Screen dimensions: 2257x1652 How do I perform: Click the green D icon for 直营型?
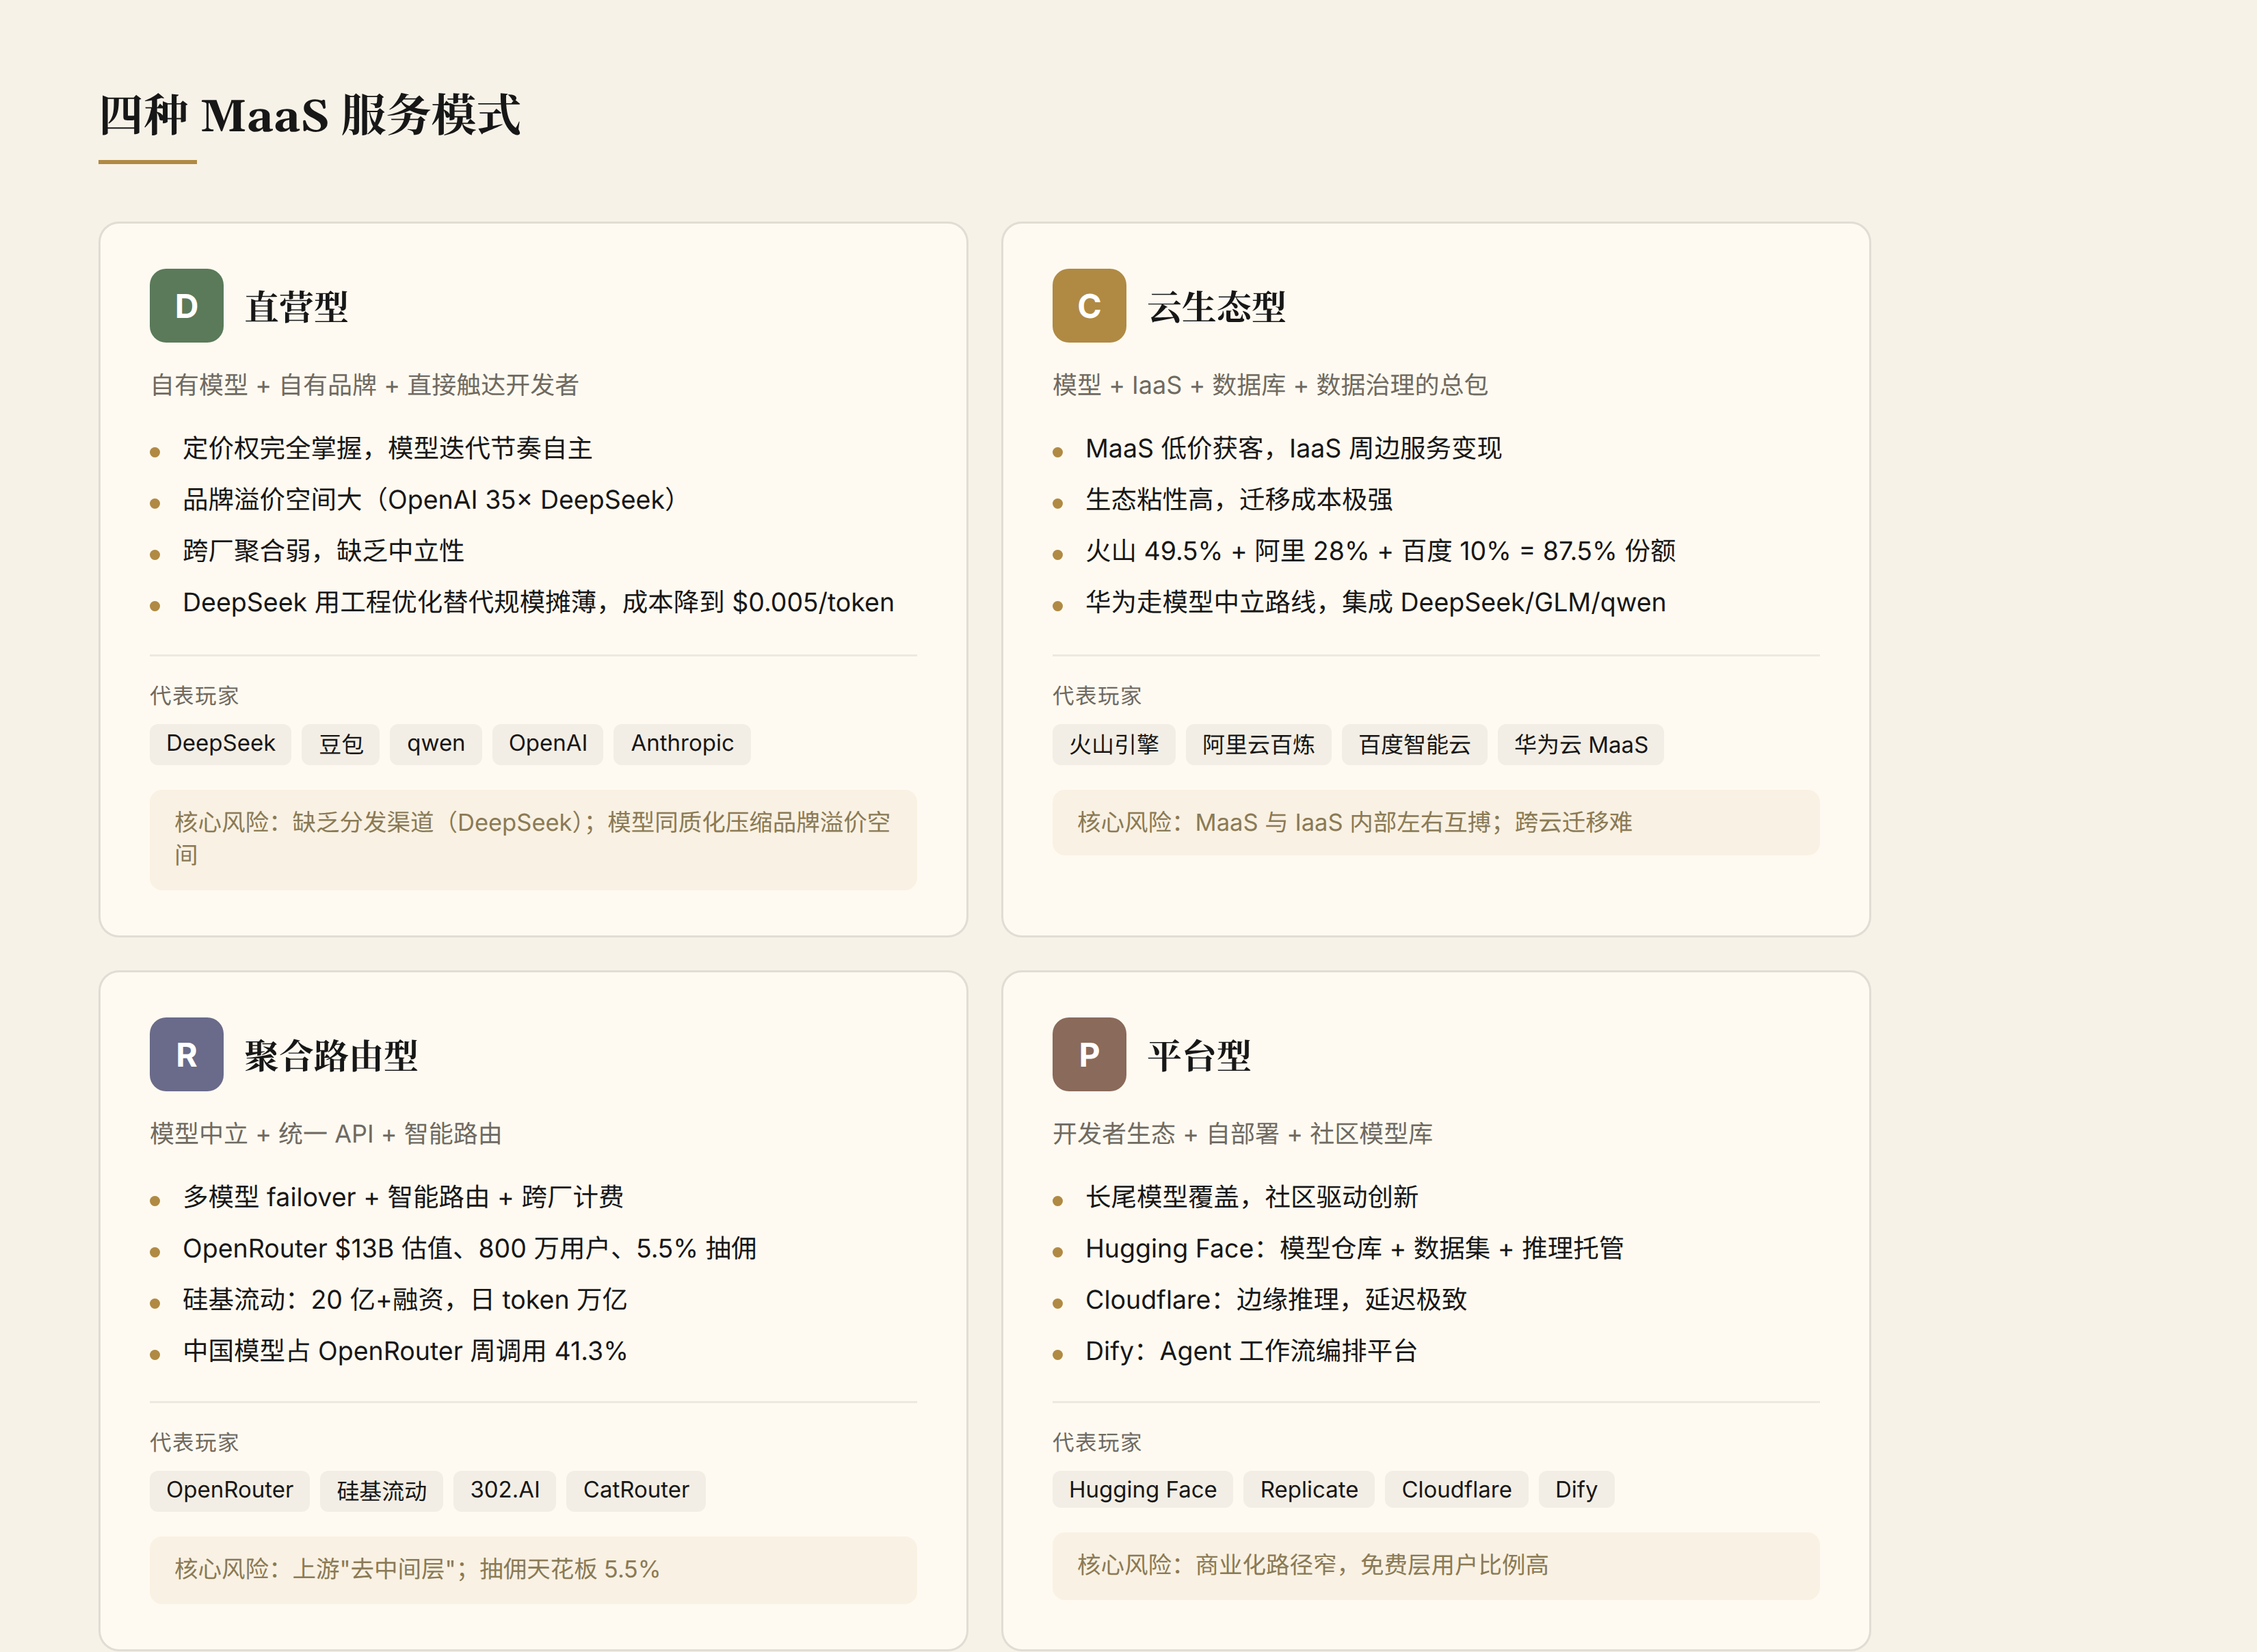pyautogui.click(x=186, y=306)
